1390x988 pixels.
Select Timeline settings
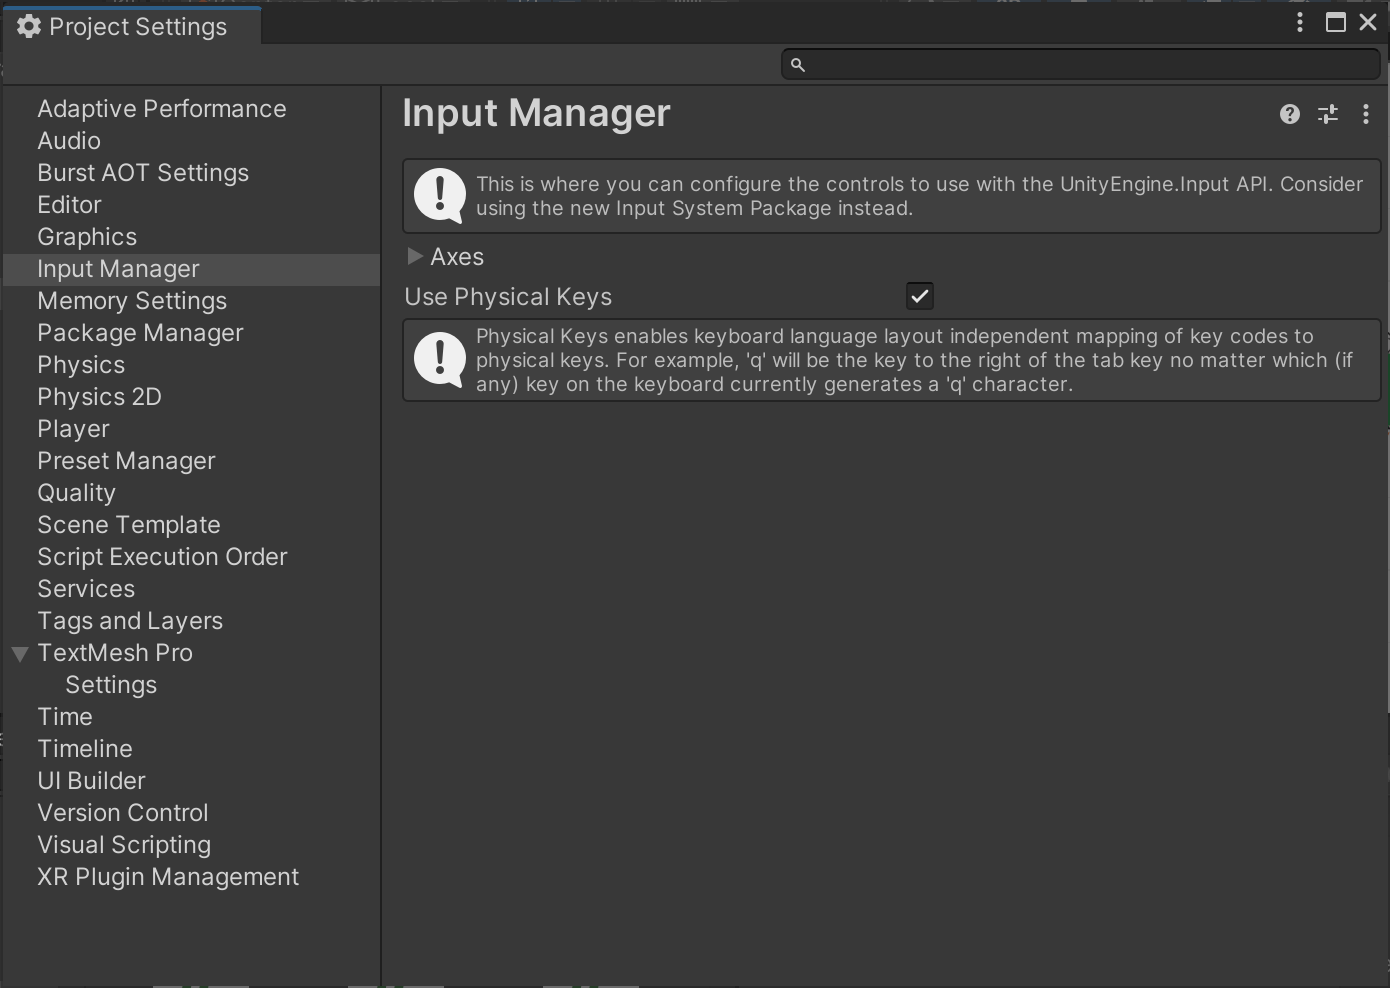tap(85, 749)
